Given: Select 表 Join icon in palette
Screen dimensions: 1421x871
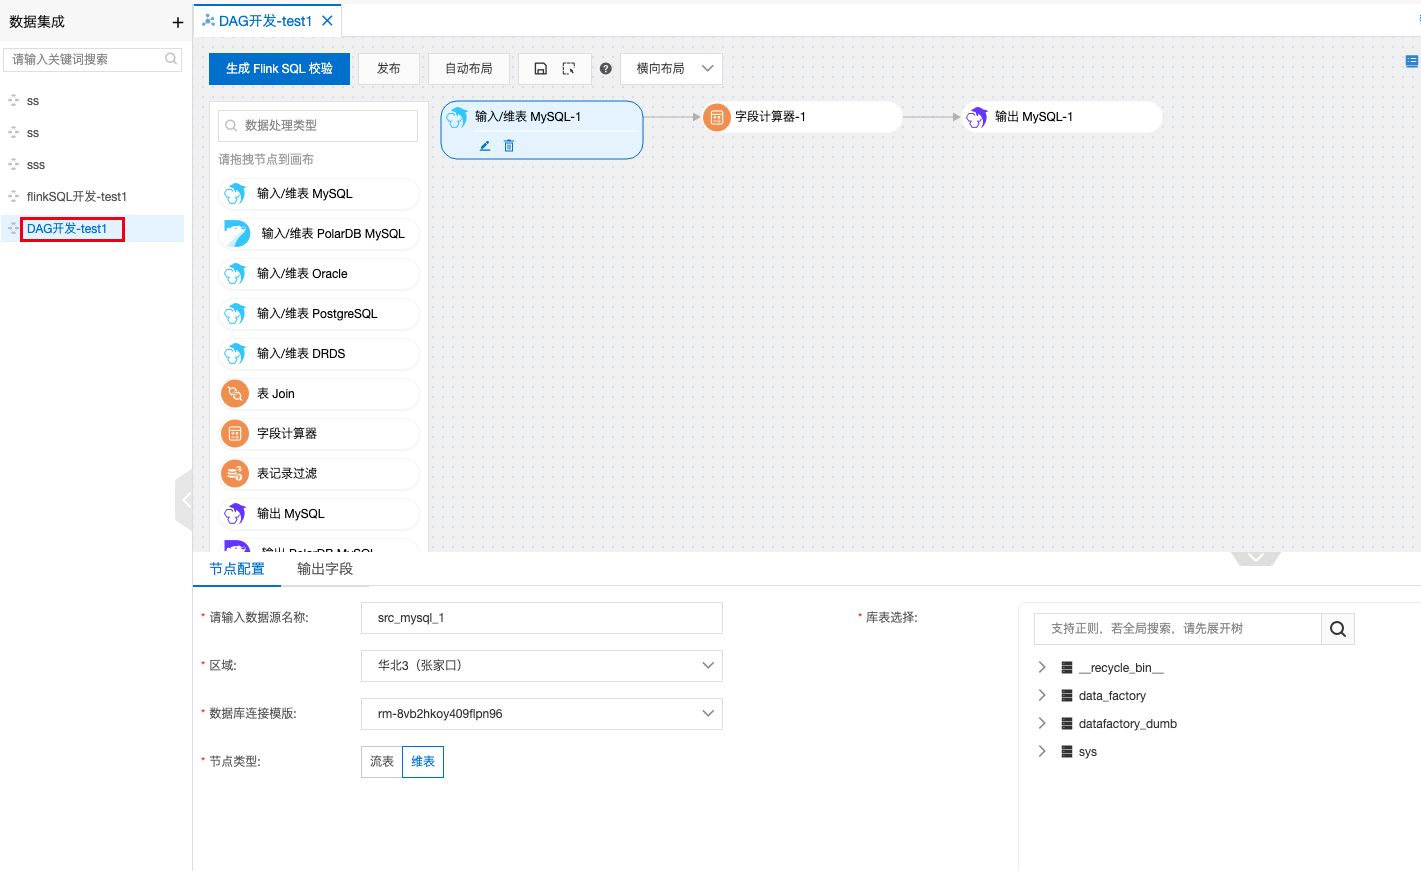Looking at the screenshot, I should pyautogui.click(x=235, y=394).
